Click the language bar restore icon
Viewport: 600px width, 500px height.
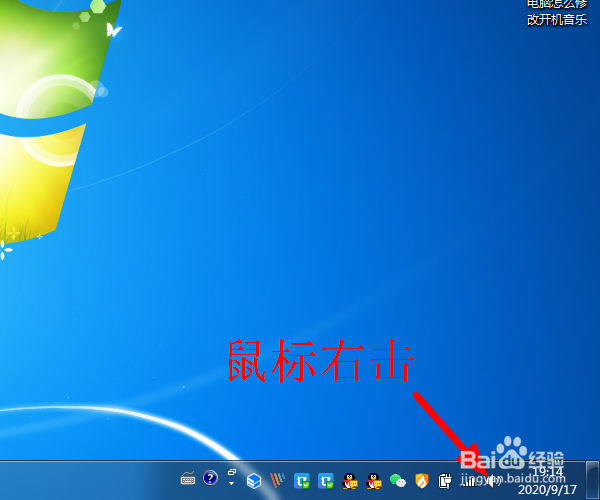(232, 472)
